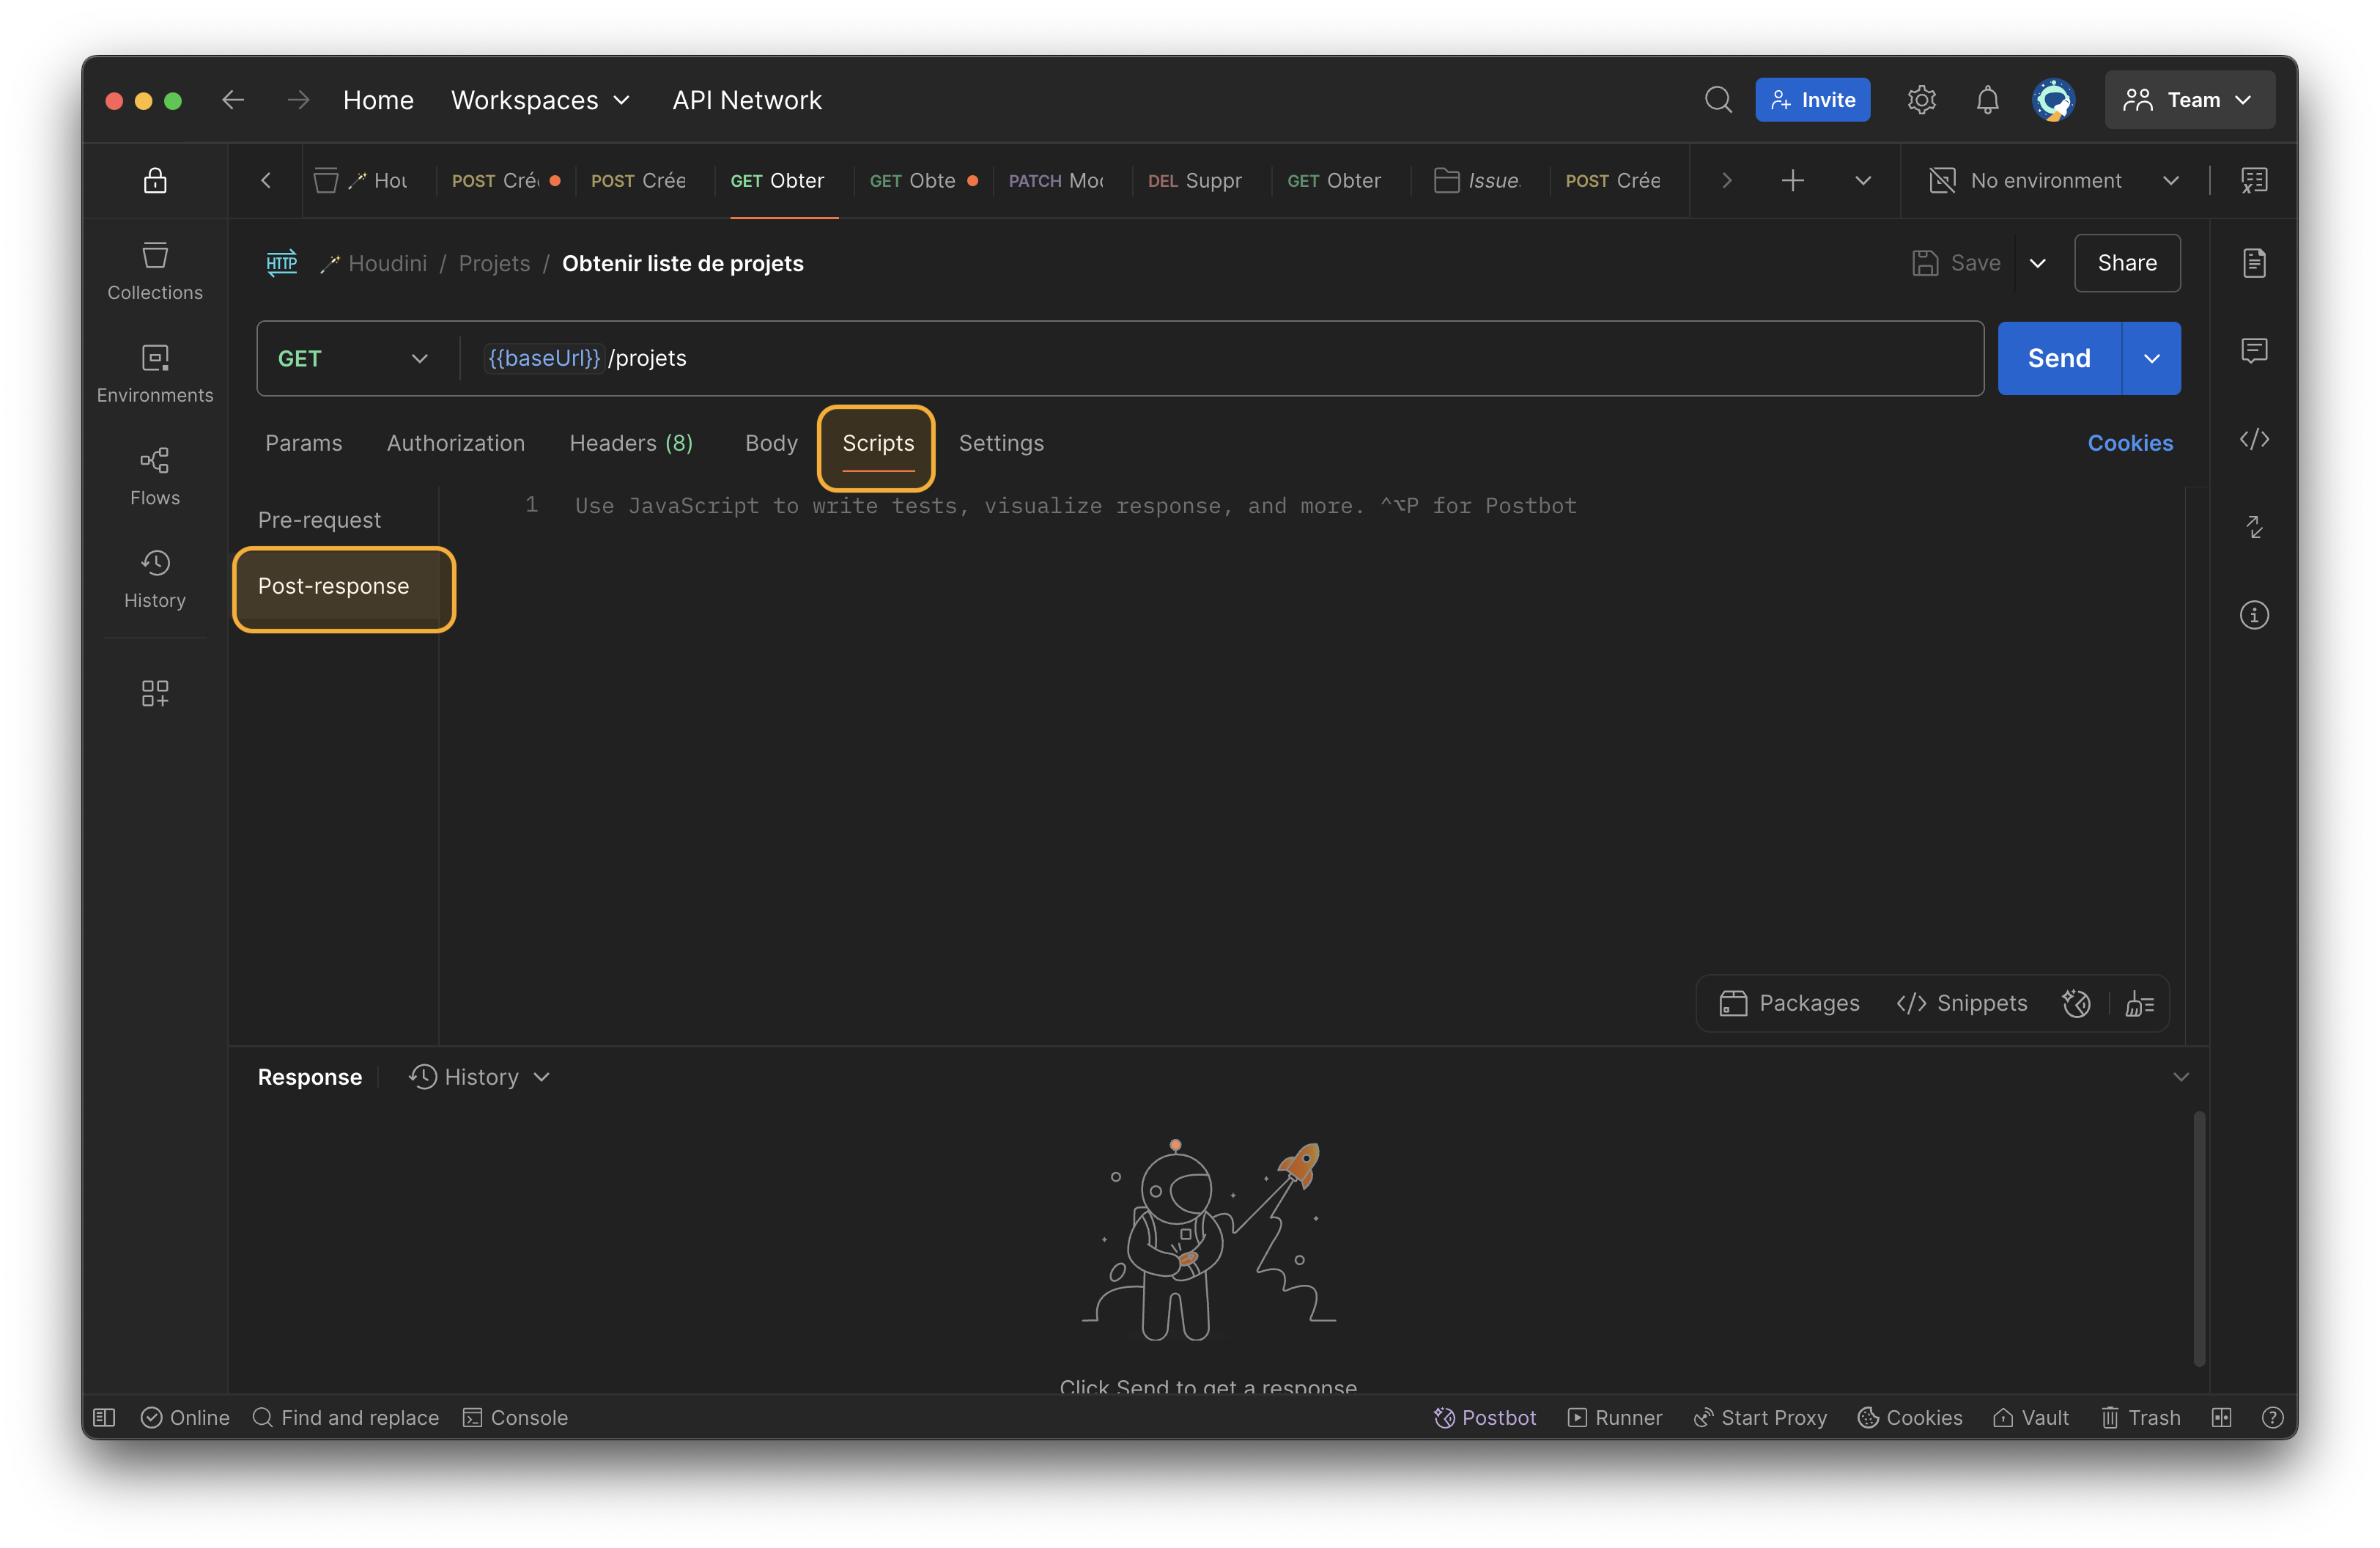Viewport: 2380px width, 1548px height.
Task: Click the related requests arrows icon
Action: (x=2254, y=527)
